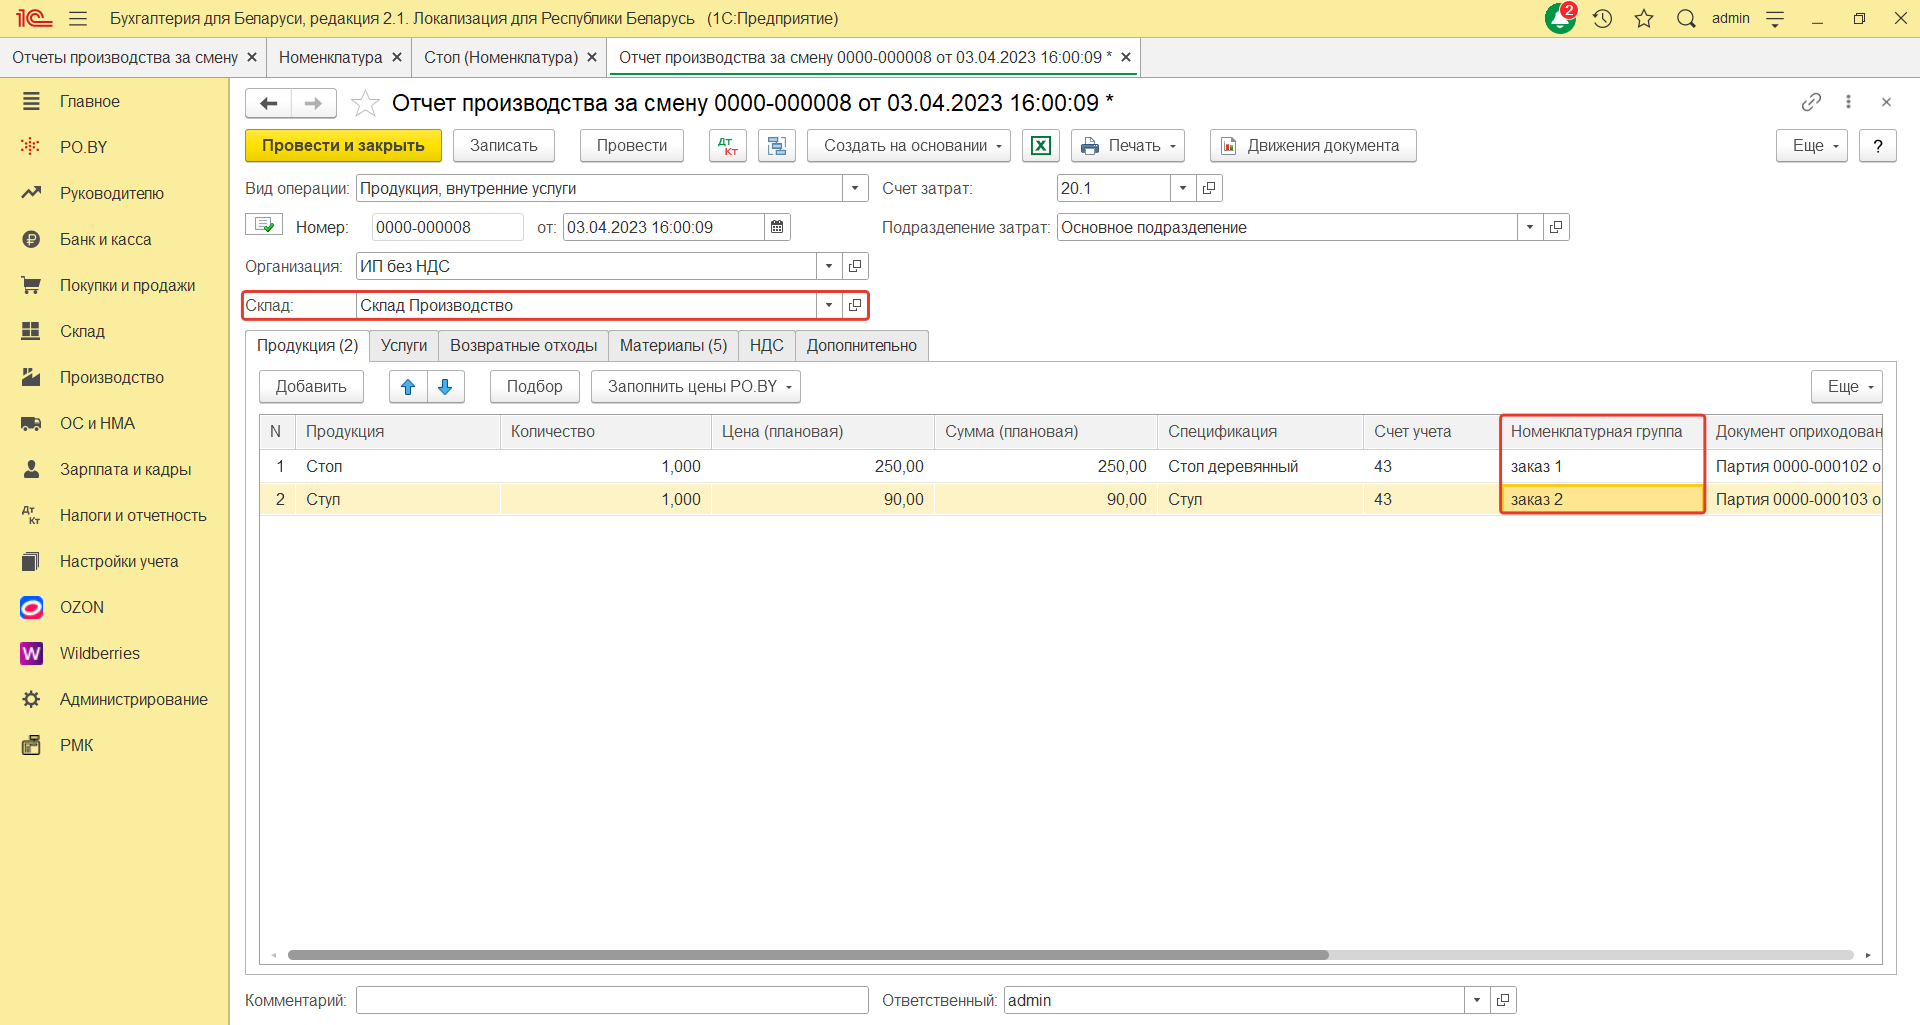Viewport: 1920px width, 1025px height.
Task: Open Счет затрат 20.1 form icon
Action: [1209, 188]
